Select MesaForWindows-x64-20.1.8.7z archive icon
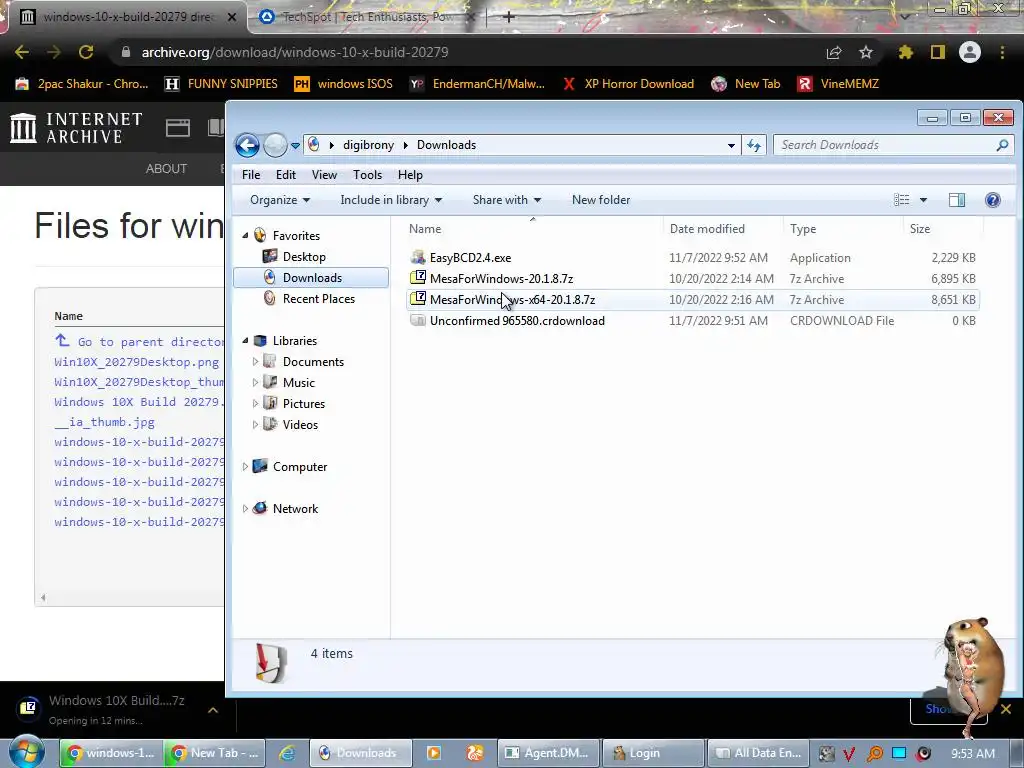The height and width of the screenshot is (768, 1024). pos(418,299)
